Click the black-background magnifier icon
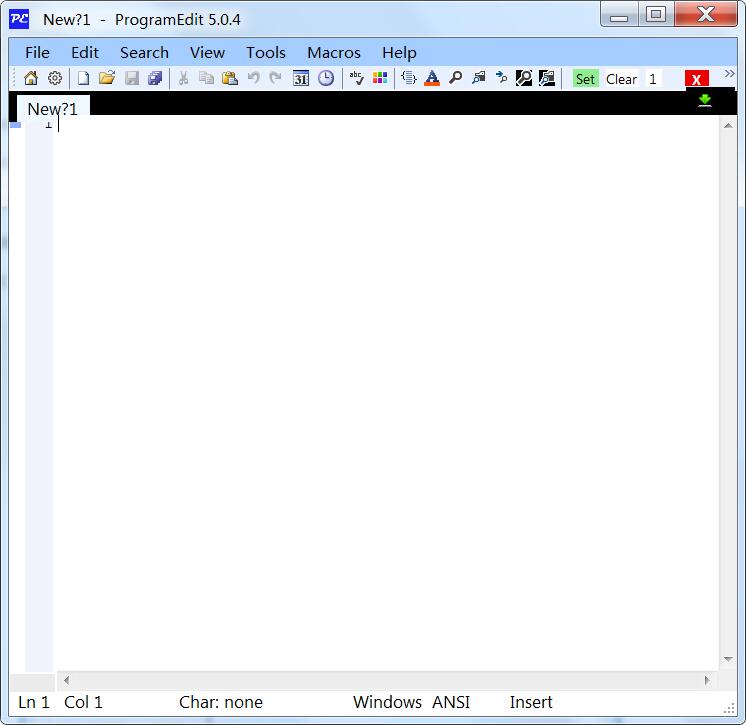The height and width of the screenshot is (725, 746). (524, 78)
